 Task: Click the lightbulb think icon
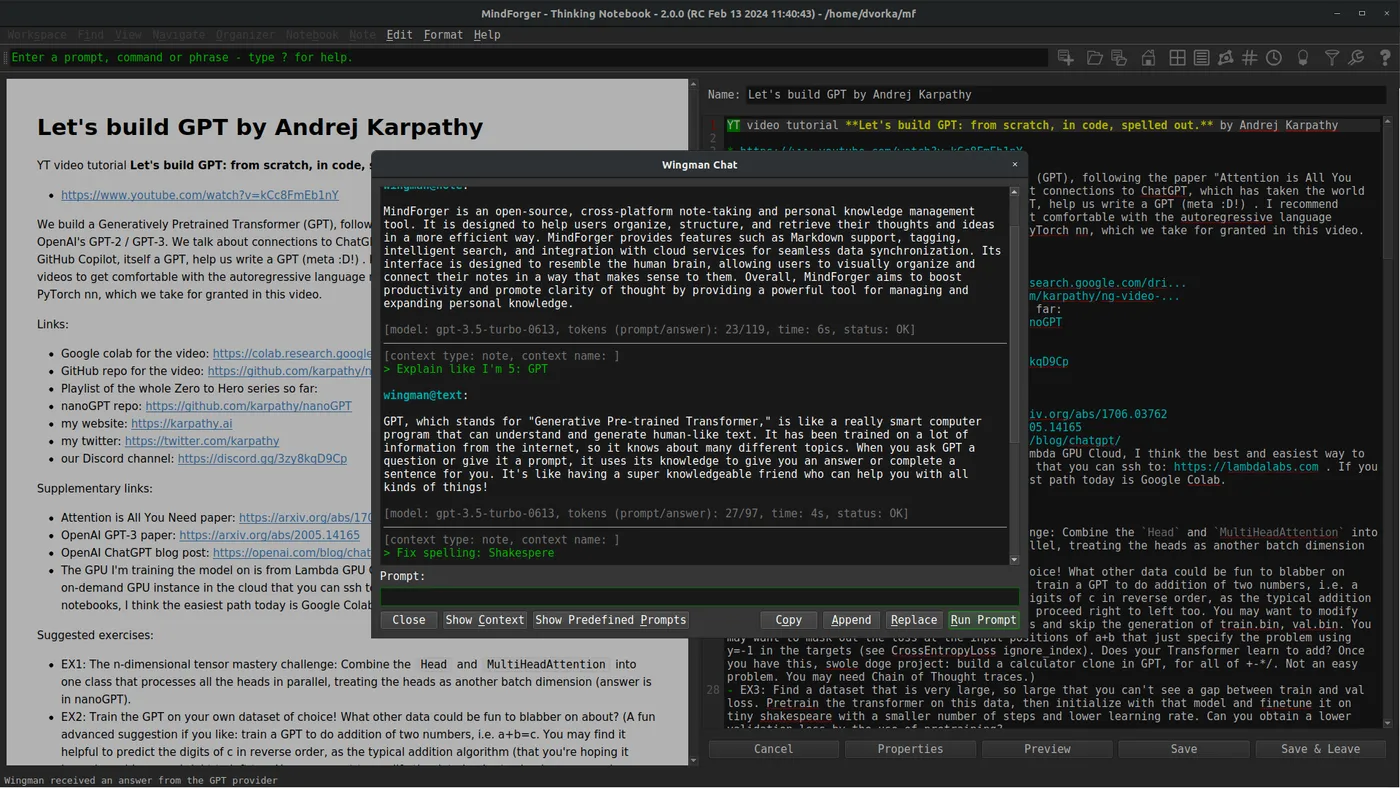click(1303, 58)
